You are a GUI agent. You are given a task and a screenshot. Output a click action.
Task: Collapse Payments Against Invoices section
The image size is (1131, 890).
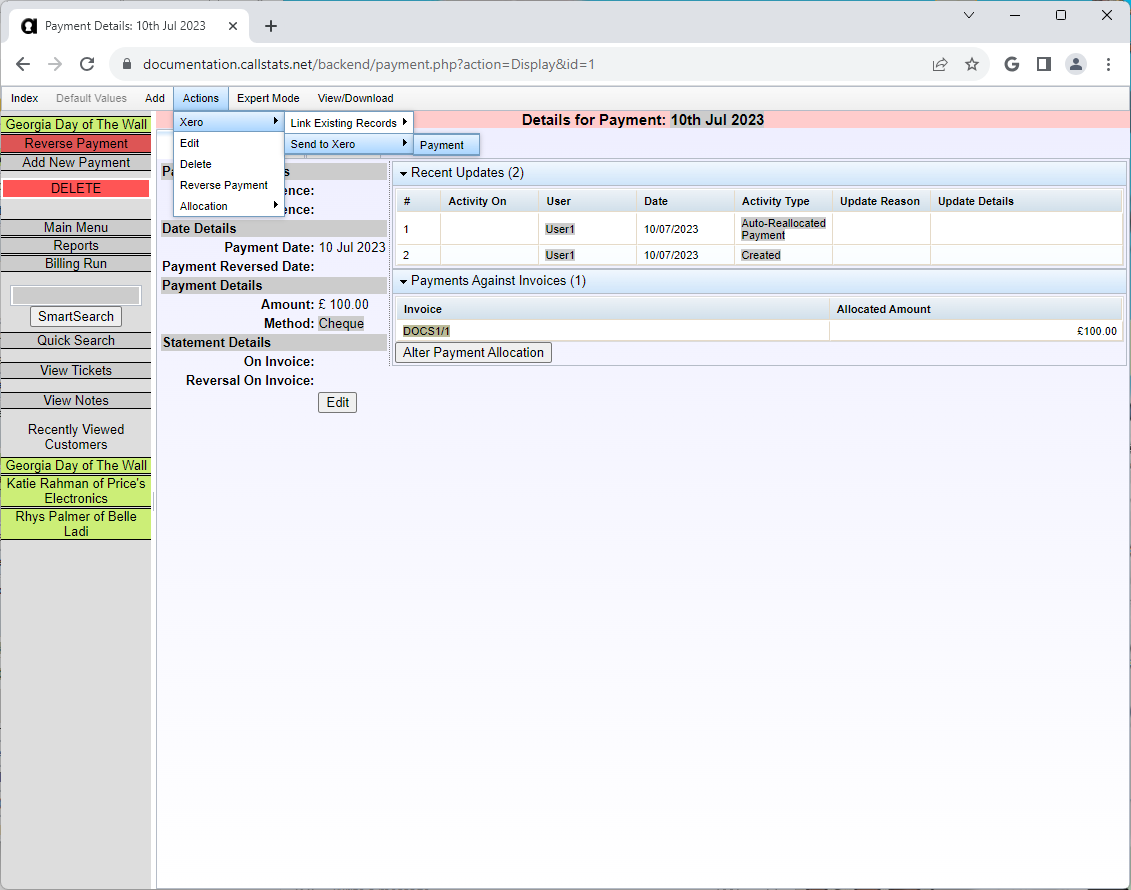(x=403, y=282)
